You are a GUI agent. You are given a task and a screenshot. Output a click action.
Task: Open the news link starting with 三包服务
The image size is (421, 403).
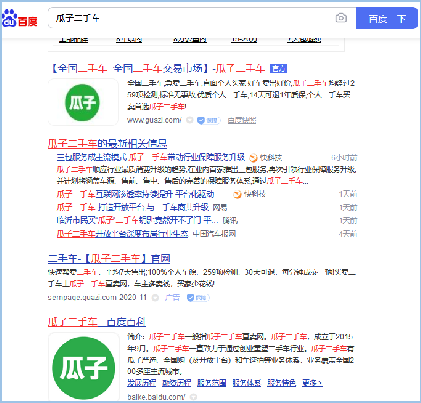pyautogui.click(x=151, y=157)
